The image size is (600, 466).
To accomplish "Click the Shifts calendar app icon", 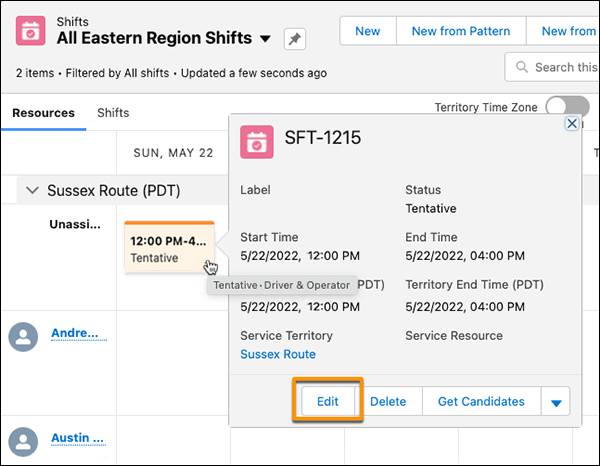I will pos(31,31).
